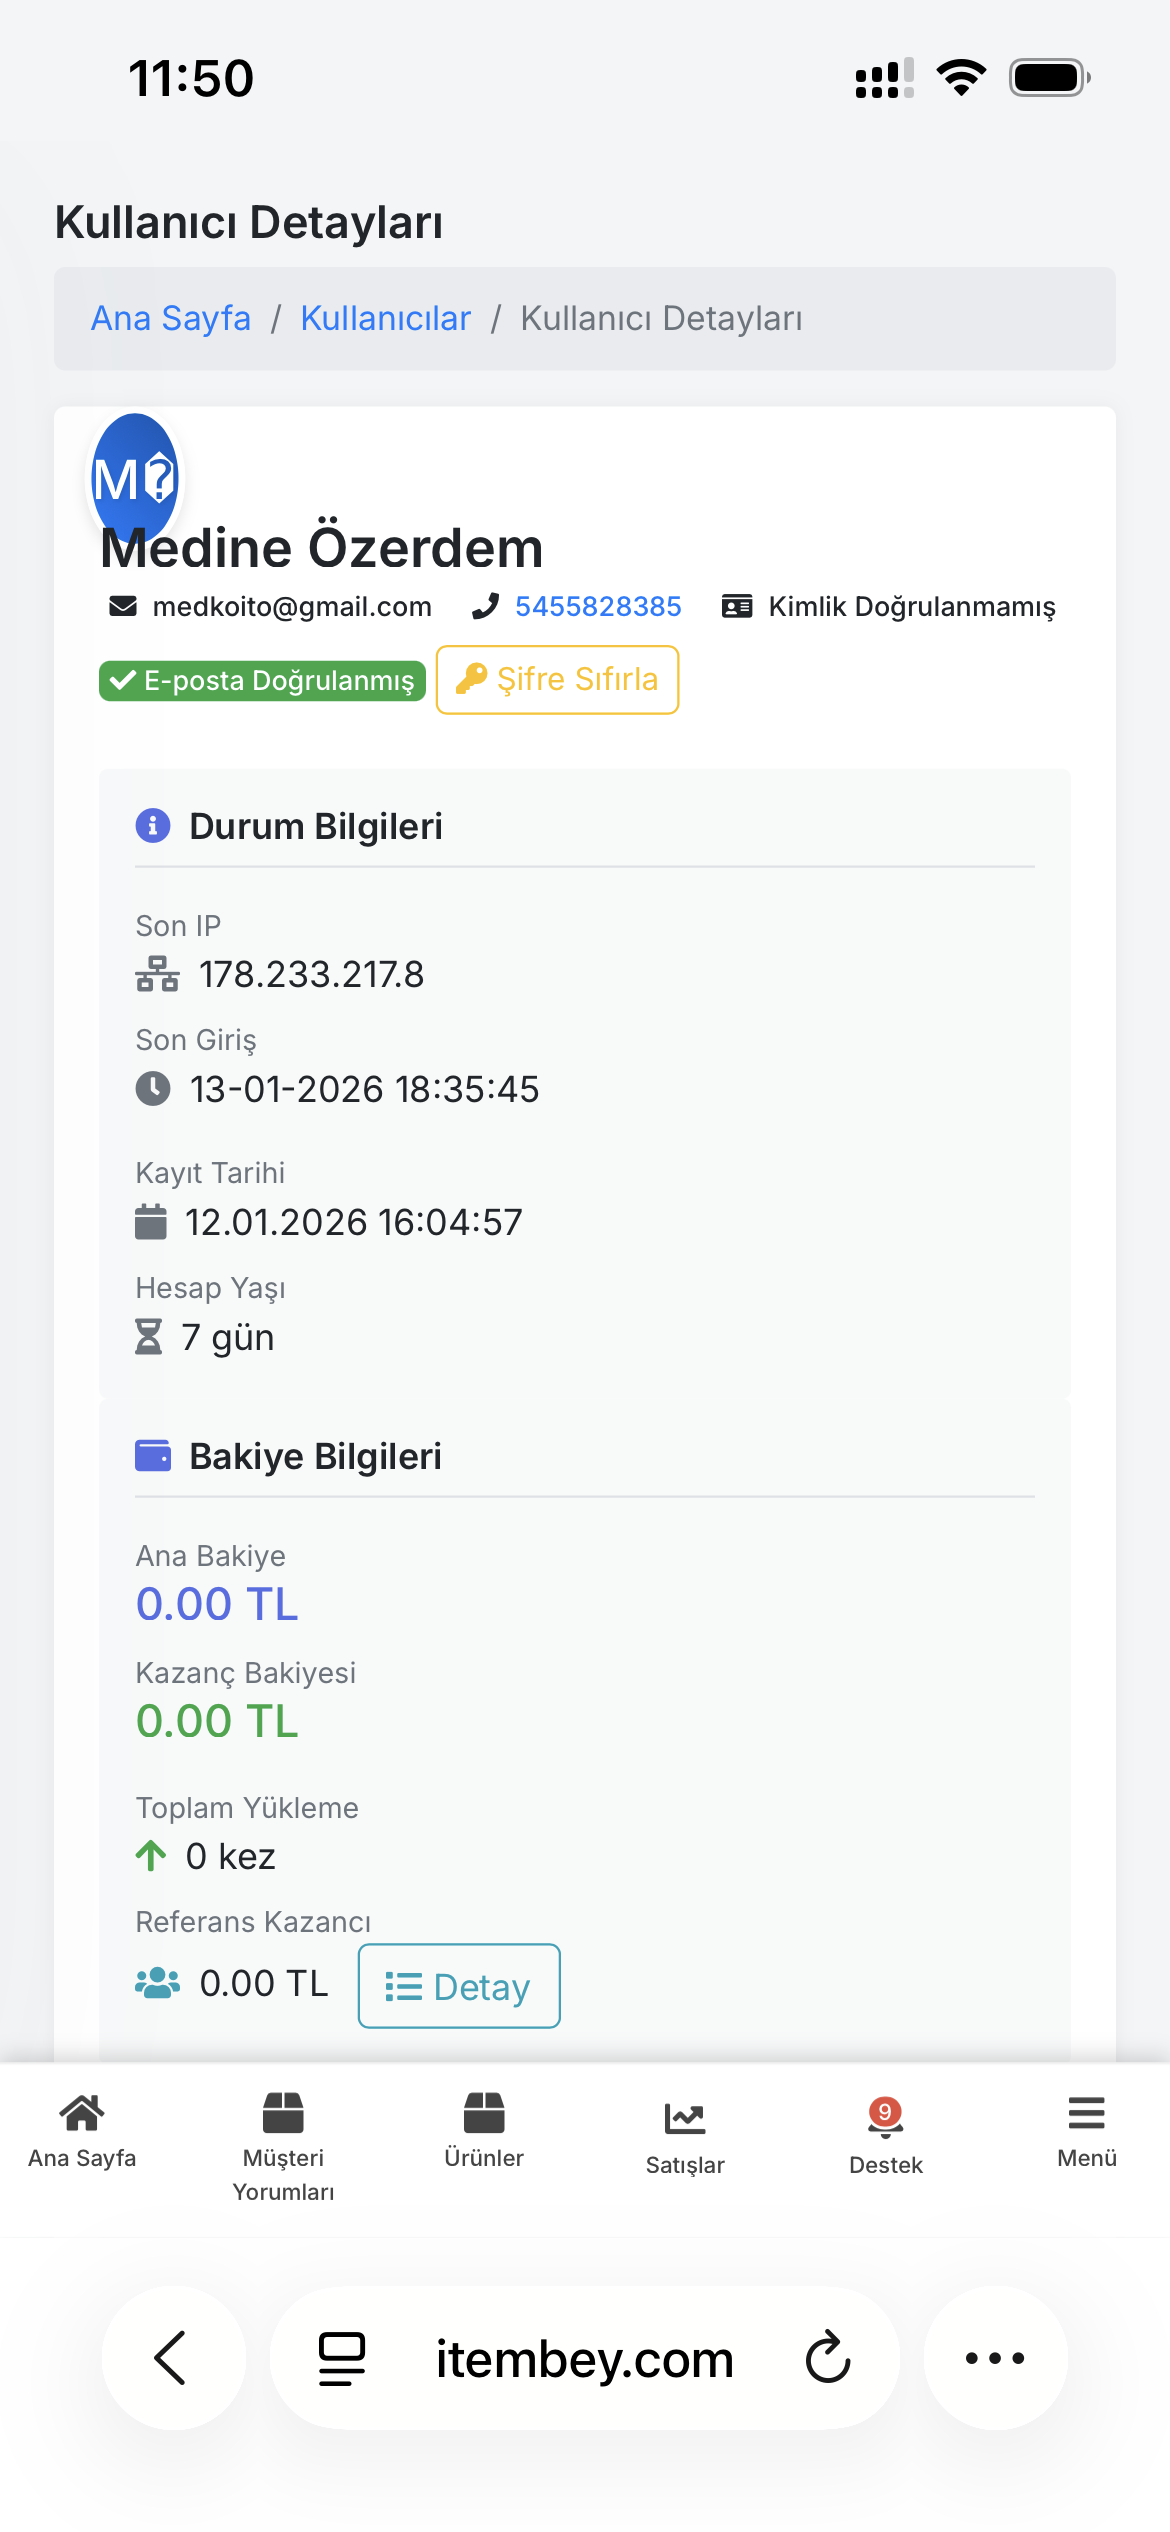The height and width of the screenshot is (2532, 1170).
Task: Open Müşteri Yorumları from bottom nav
Action: 283,2114
